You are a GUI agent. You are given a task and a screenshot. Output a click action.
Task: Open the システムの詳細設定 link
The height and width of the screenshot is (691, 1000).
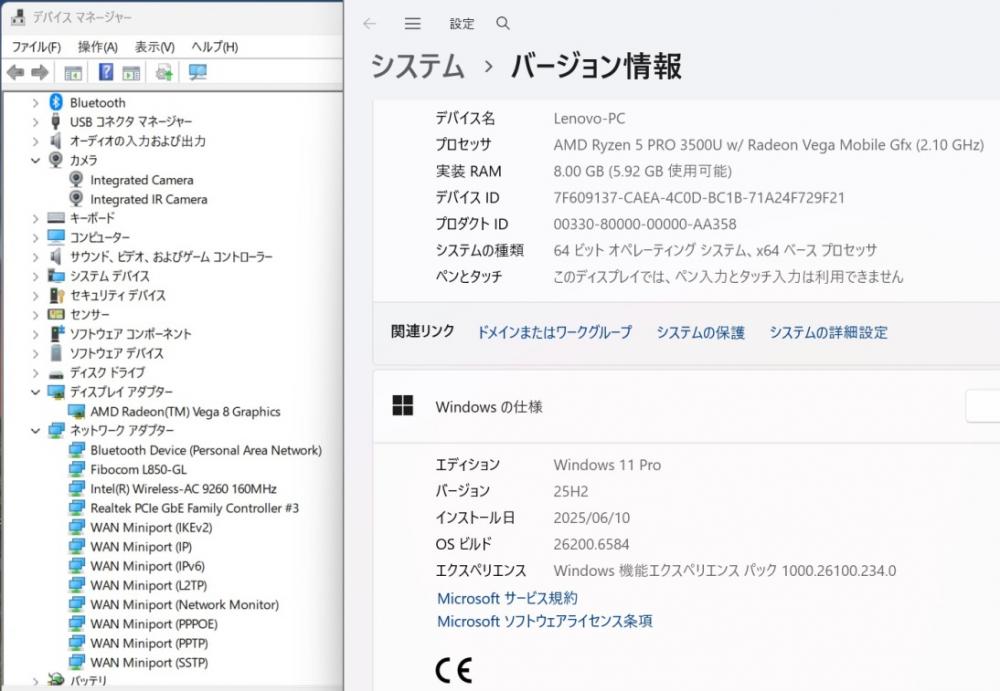[828, 333]
